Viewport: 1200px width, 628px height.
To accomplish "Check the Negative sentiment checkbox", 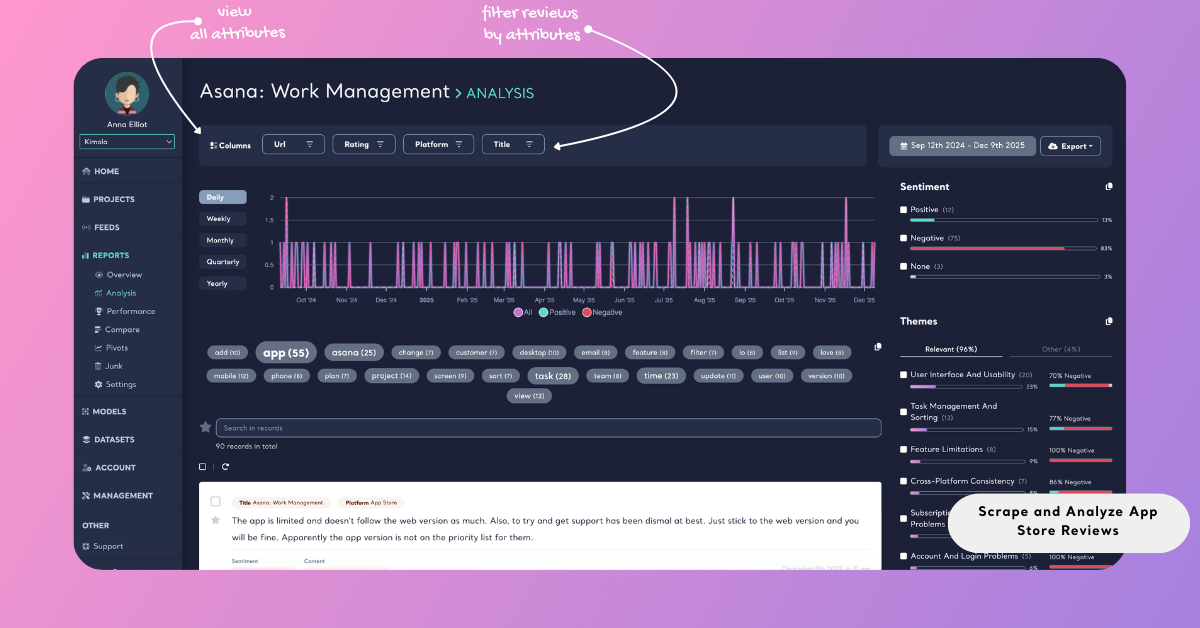I will pos(904,238).
